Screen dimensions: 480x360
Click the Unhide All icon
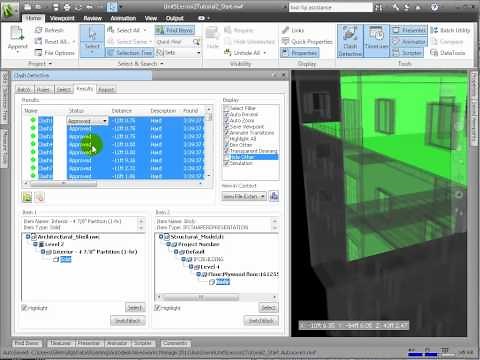228,52
